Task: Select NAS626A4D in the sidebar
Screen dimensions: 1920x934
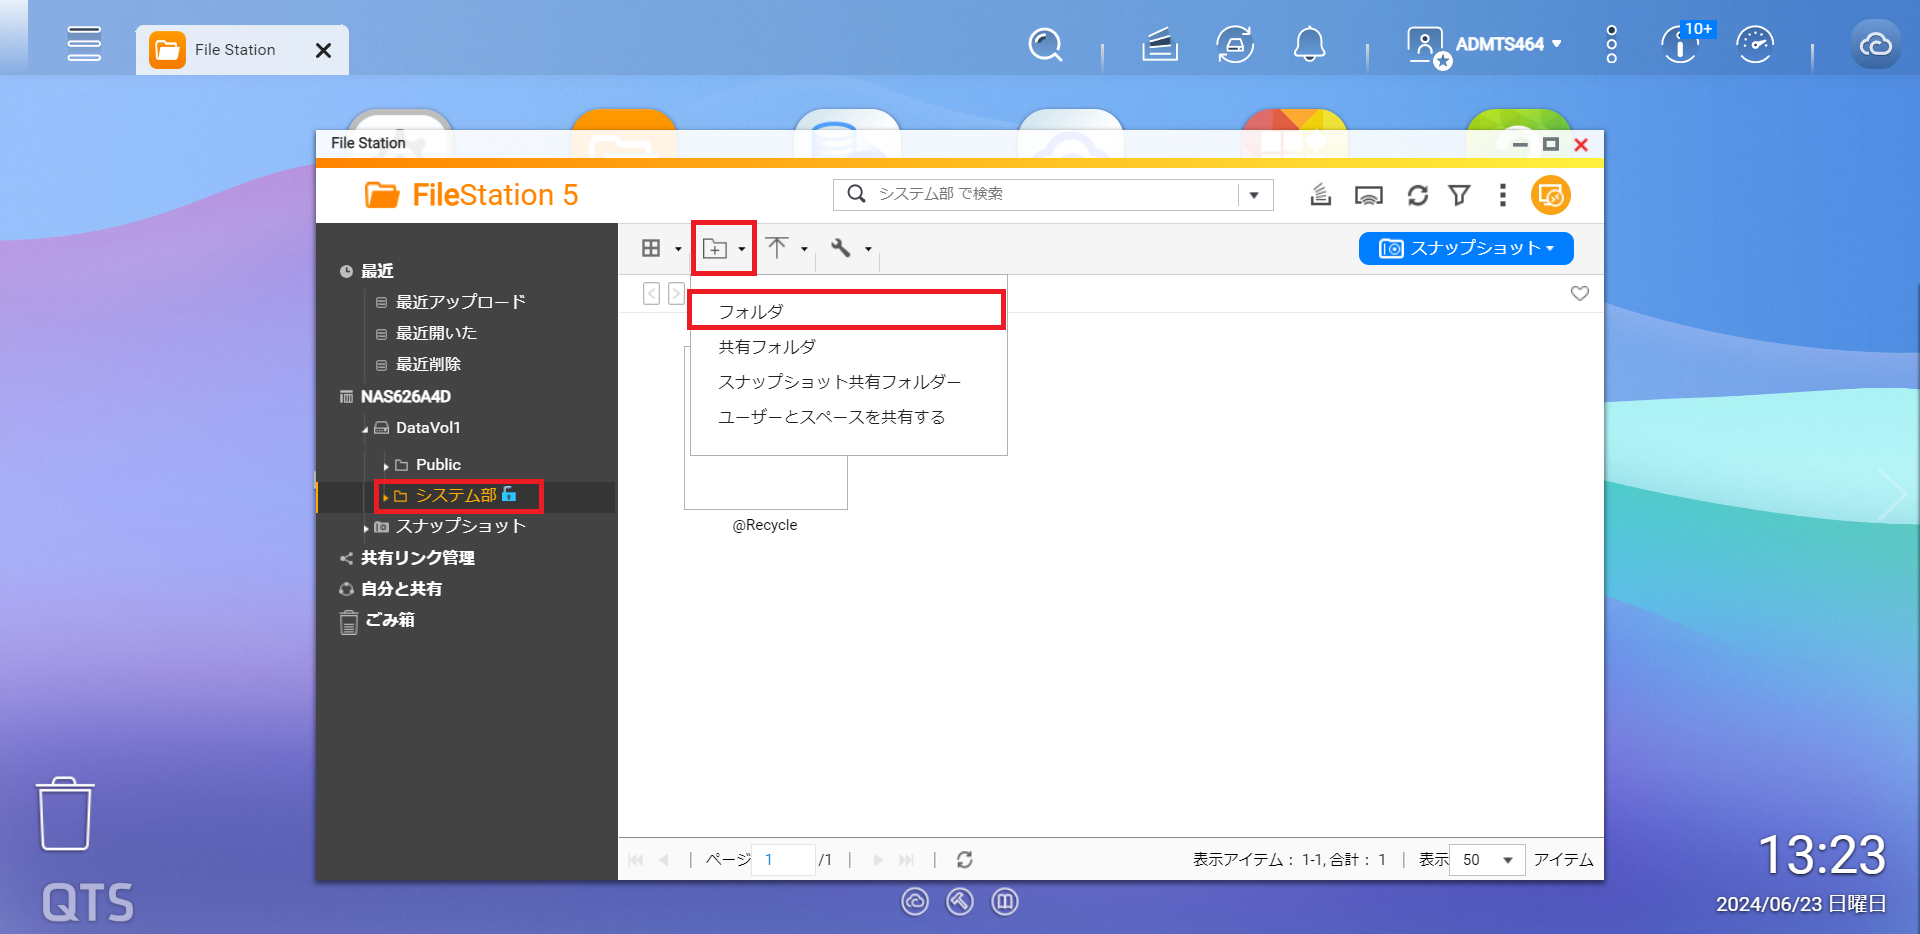Action: coord(405,396)
